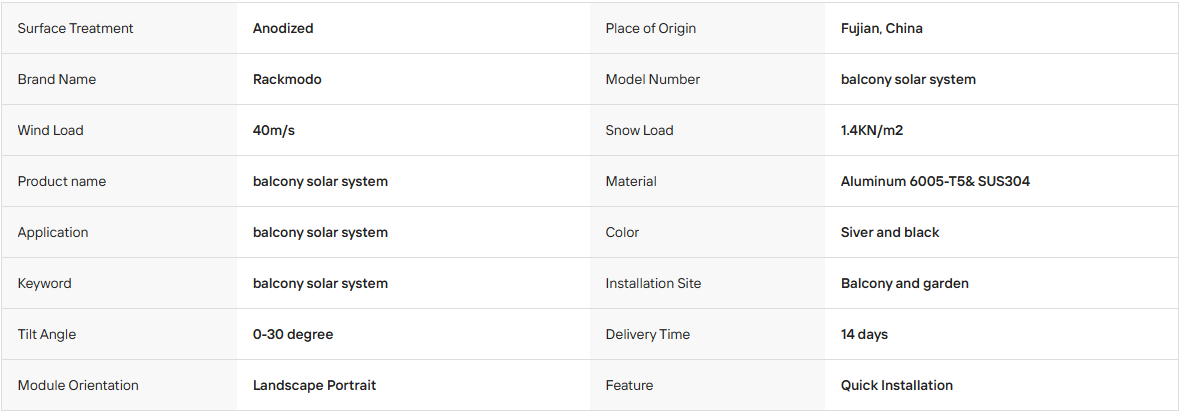Image resolution: width=1183 pixels, height=414 pixels.
Task: Click the 14 days delivery time value
Action: coord(864,334)
